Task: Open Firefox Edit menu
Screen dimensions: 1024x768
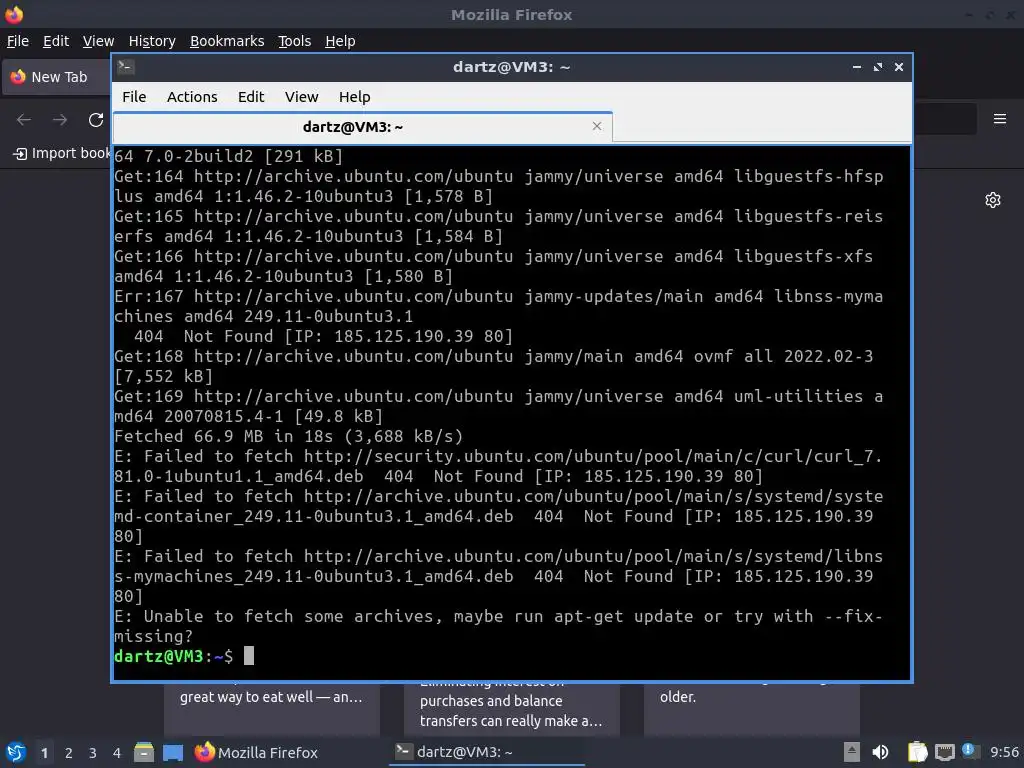Action: pyautogui.click(x=56, y=41)
